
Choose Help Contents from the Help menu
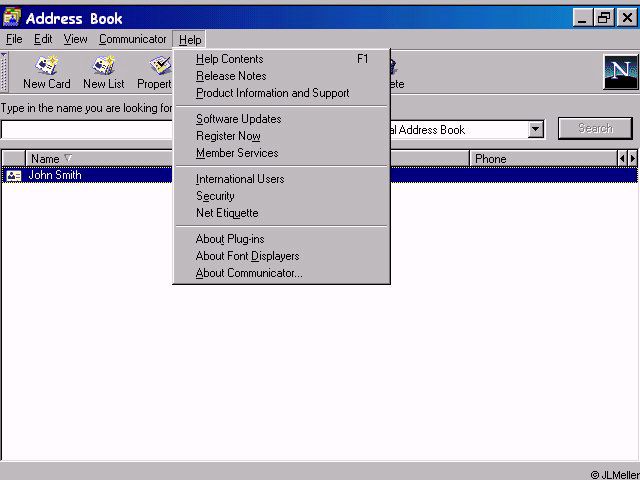pyautogui.click(x=282, y=59)
